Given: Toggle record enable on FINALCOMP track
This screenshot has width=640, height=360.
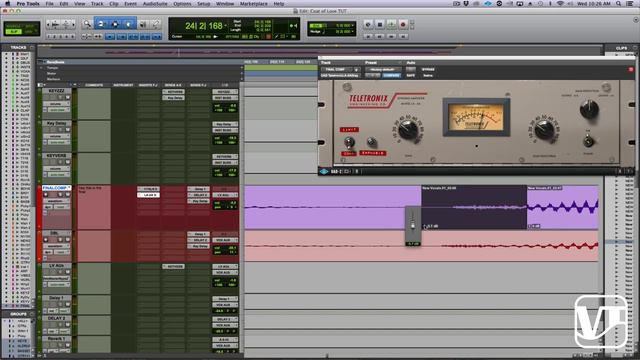Looking at the screenshot, I should [46, 195].
